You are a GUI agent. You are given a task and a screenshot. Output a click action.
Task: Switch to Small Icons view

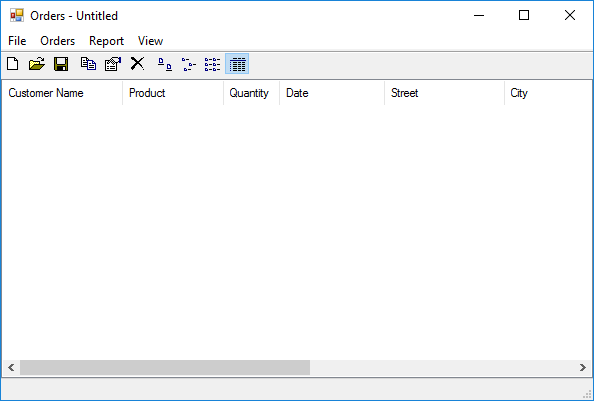[x=189, y=64]
